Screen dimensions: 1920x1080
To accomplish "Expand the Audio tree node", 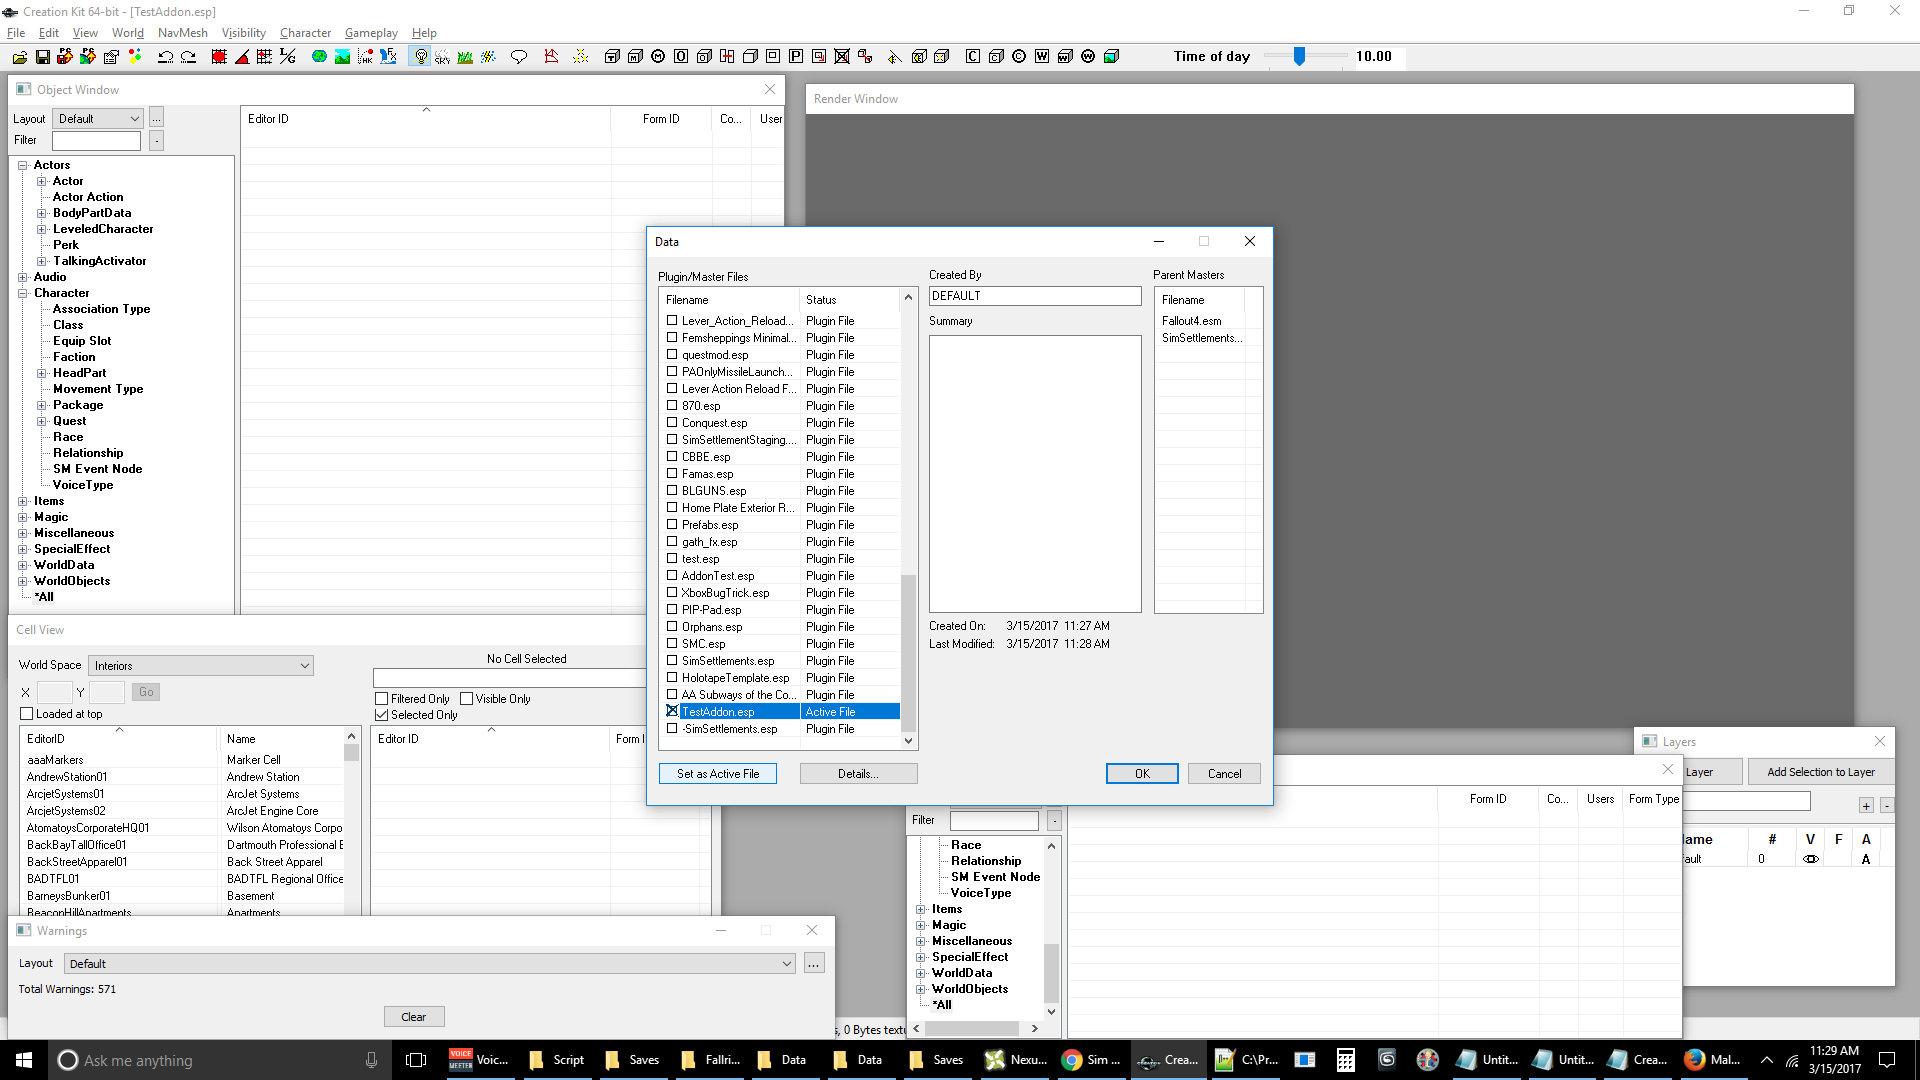I will 22,277.
